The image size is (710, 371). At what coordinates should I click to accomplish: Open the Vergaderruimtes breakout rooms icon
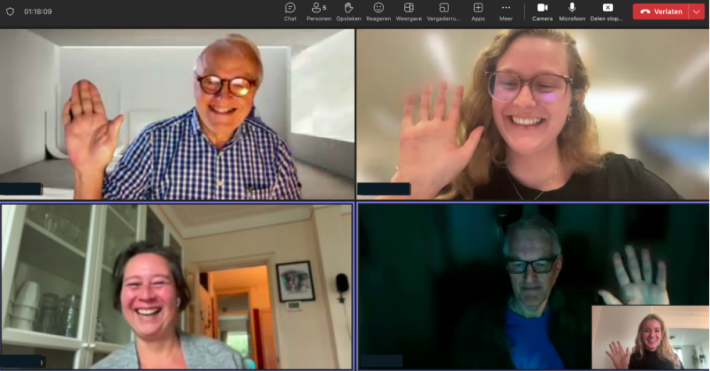click(x=443, y=12)
